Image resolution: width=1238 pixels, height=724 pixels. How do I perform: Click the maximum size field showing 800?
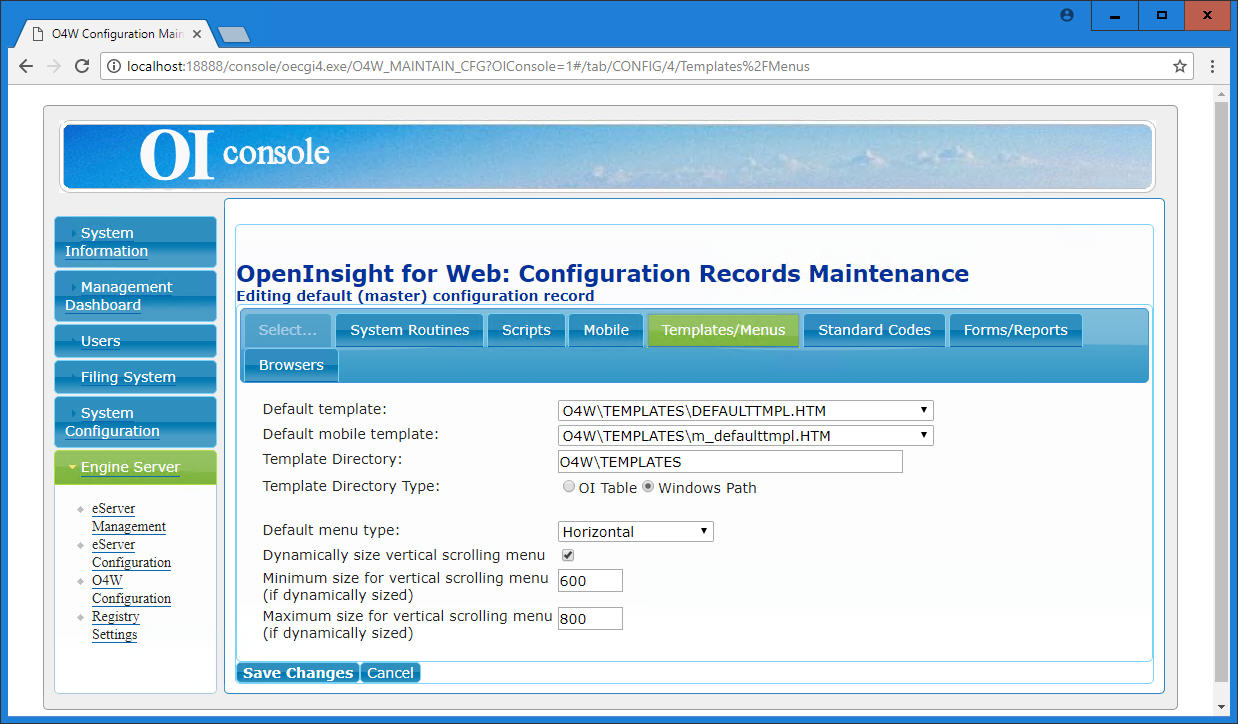(x=590, y=618)
